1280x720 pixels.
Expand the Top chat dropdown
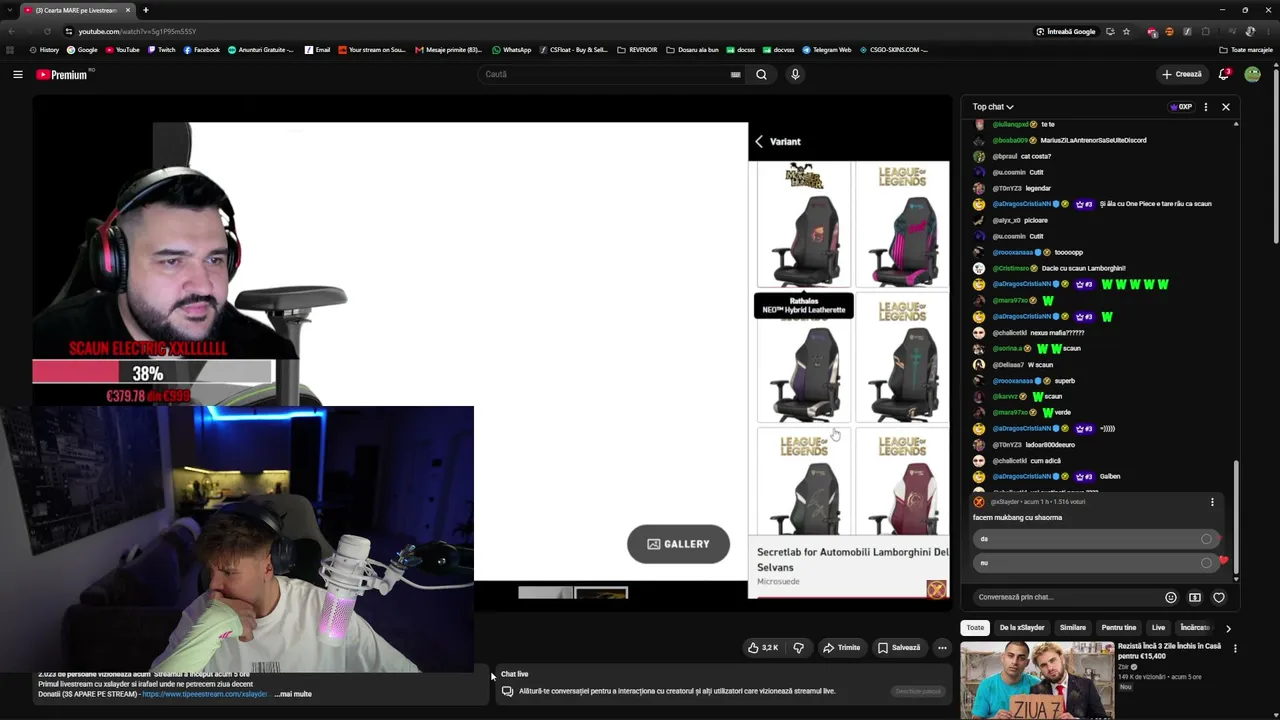pos(993,107)
